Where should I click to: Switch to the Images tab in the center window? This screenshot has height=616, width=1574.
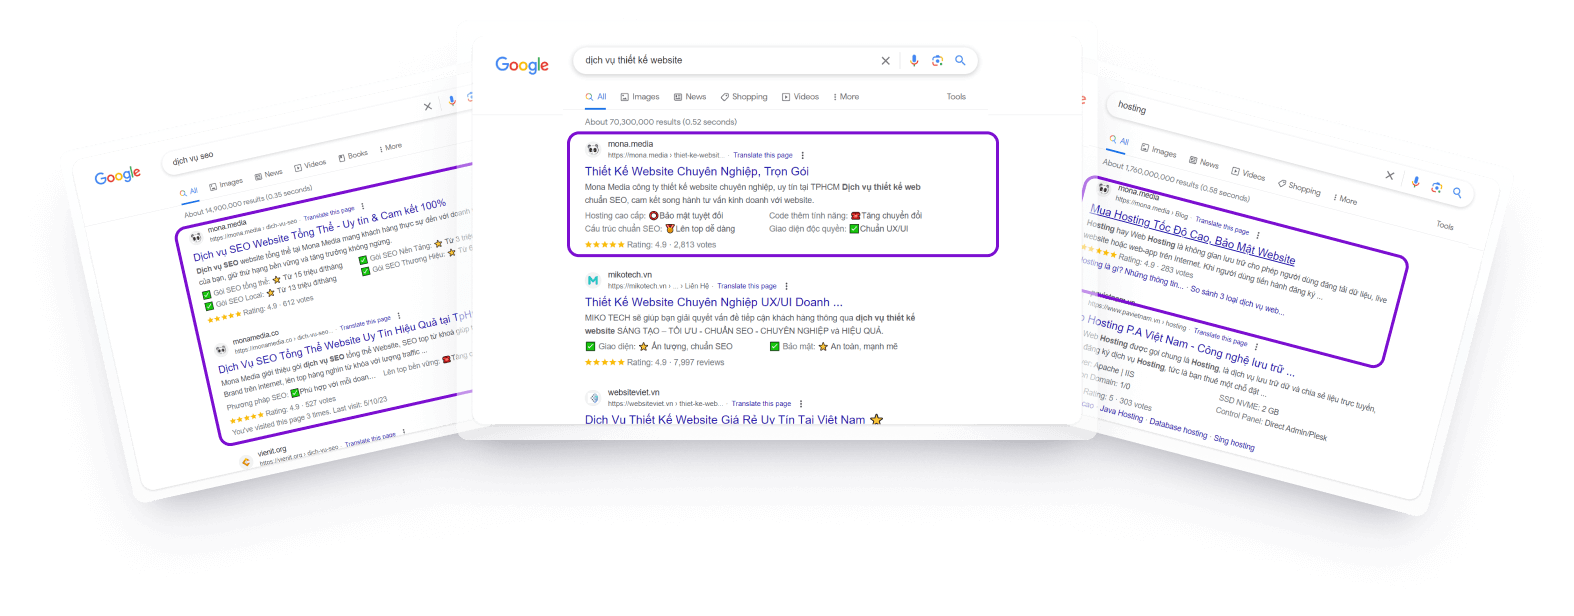(x=640, y=97)
